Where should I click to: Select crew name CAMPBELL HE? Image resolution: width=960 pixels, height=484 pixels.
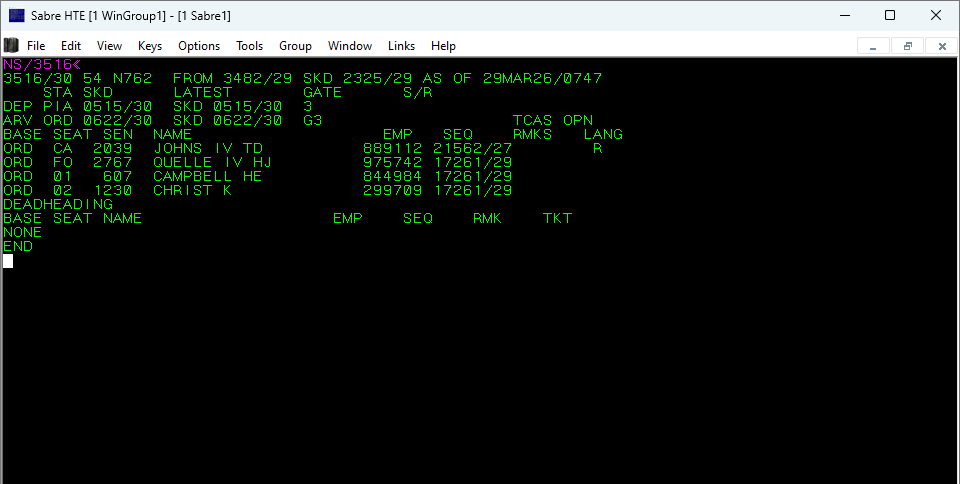(208, 177)
